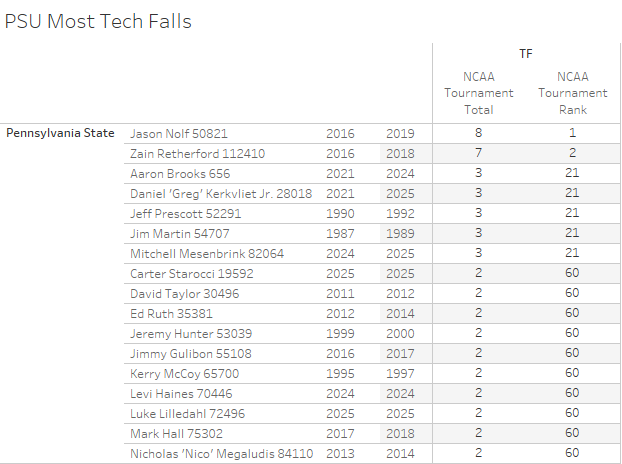Click the NCAA Tournament Rank column header

coord(572,93)
